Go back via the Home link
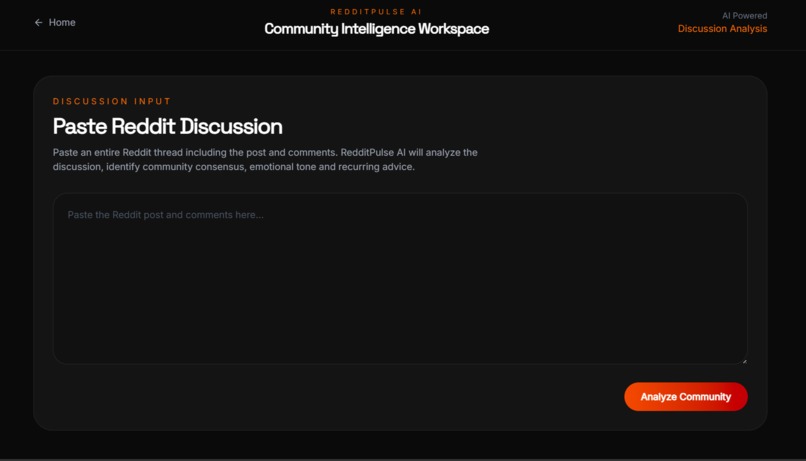 point(55,23)
